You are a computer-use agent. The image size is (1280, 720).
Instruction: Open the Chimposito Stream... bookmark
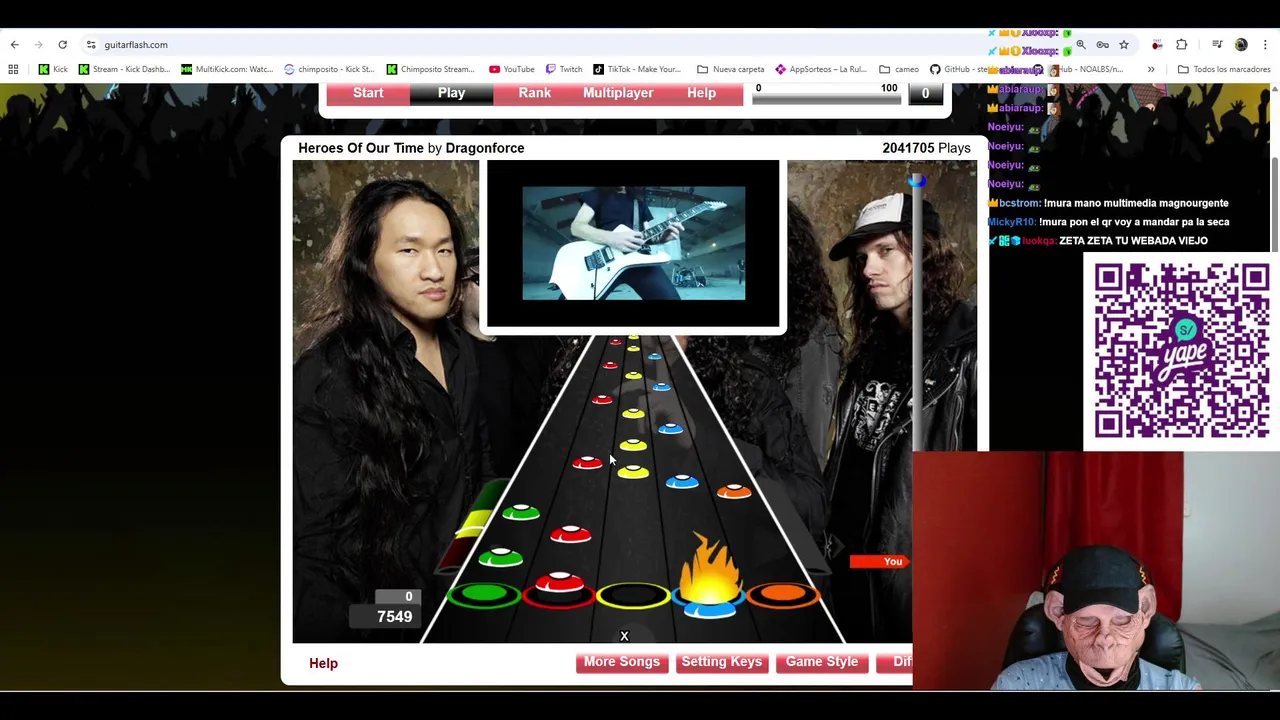[431, 69]
